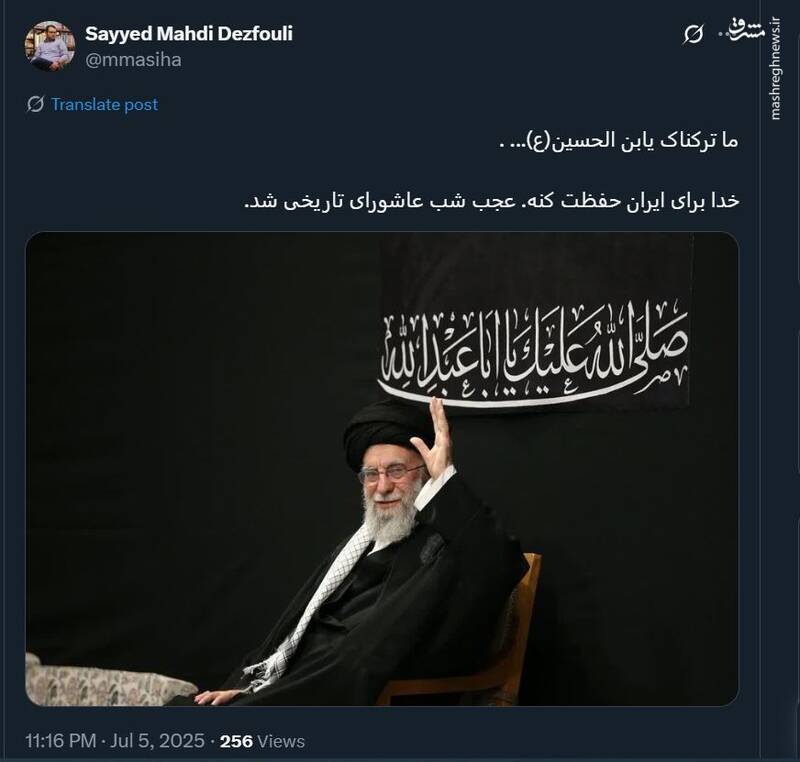Click the Grok icon beside the three dots
800x762 pixels.
[x=693, y=35]
